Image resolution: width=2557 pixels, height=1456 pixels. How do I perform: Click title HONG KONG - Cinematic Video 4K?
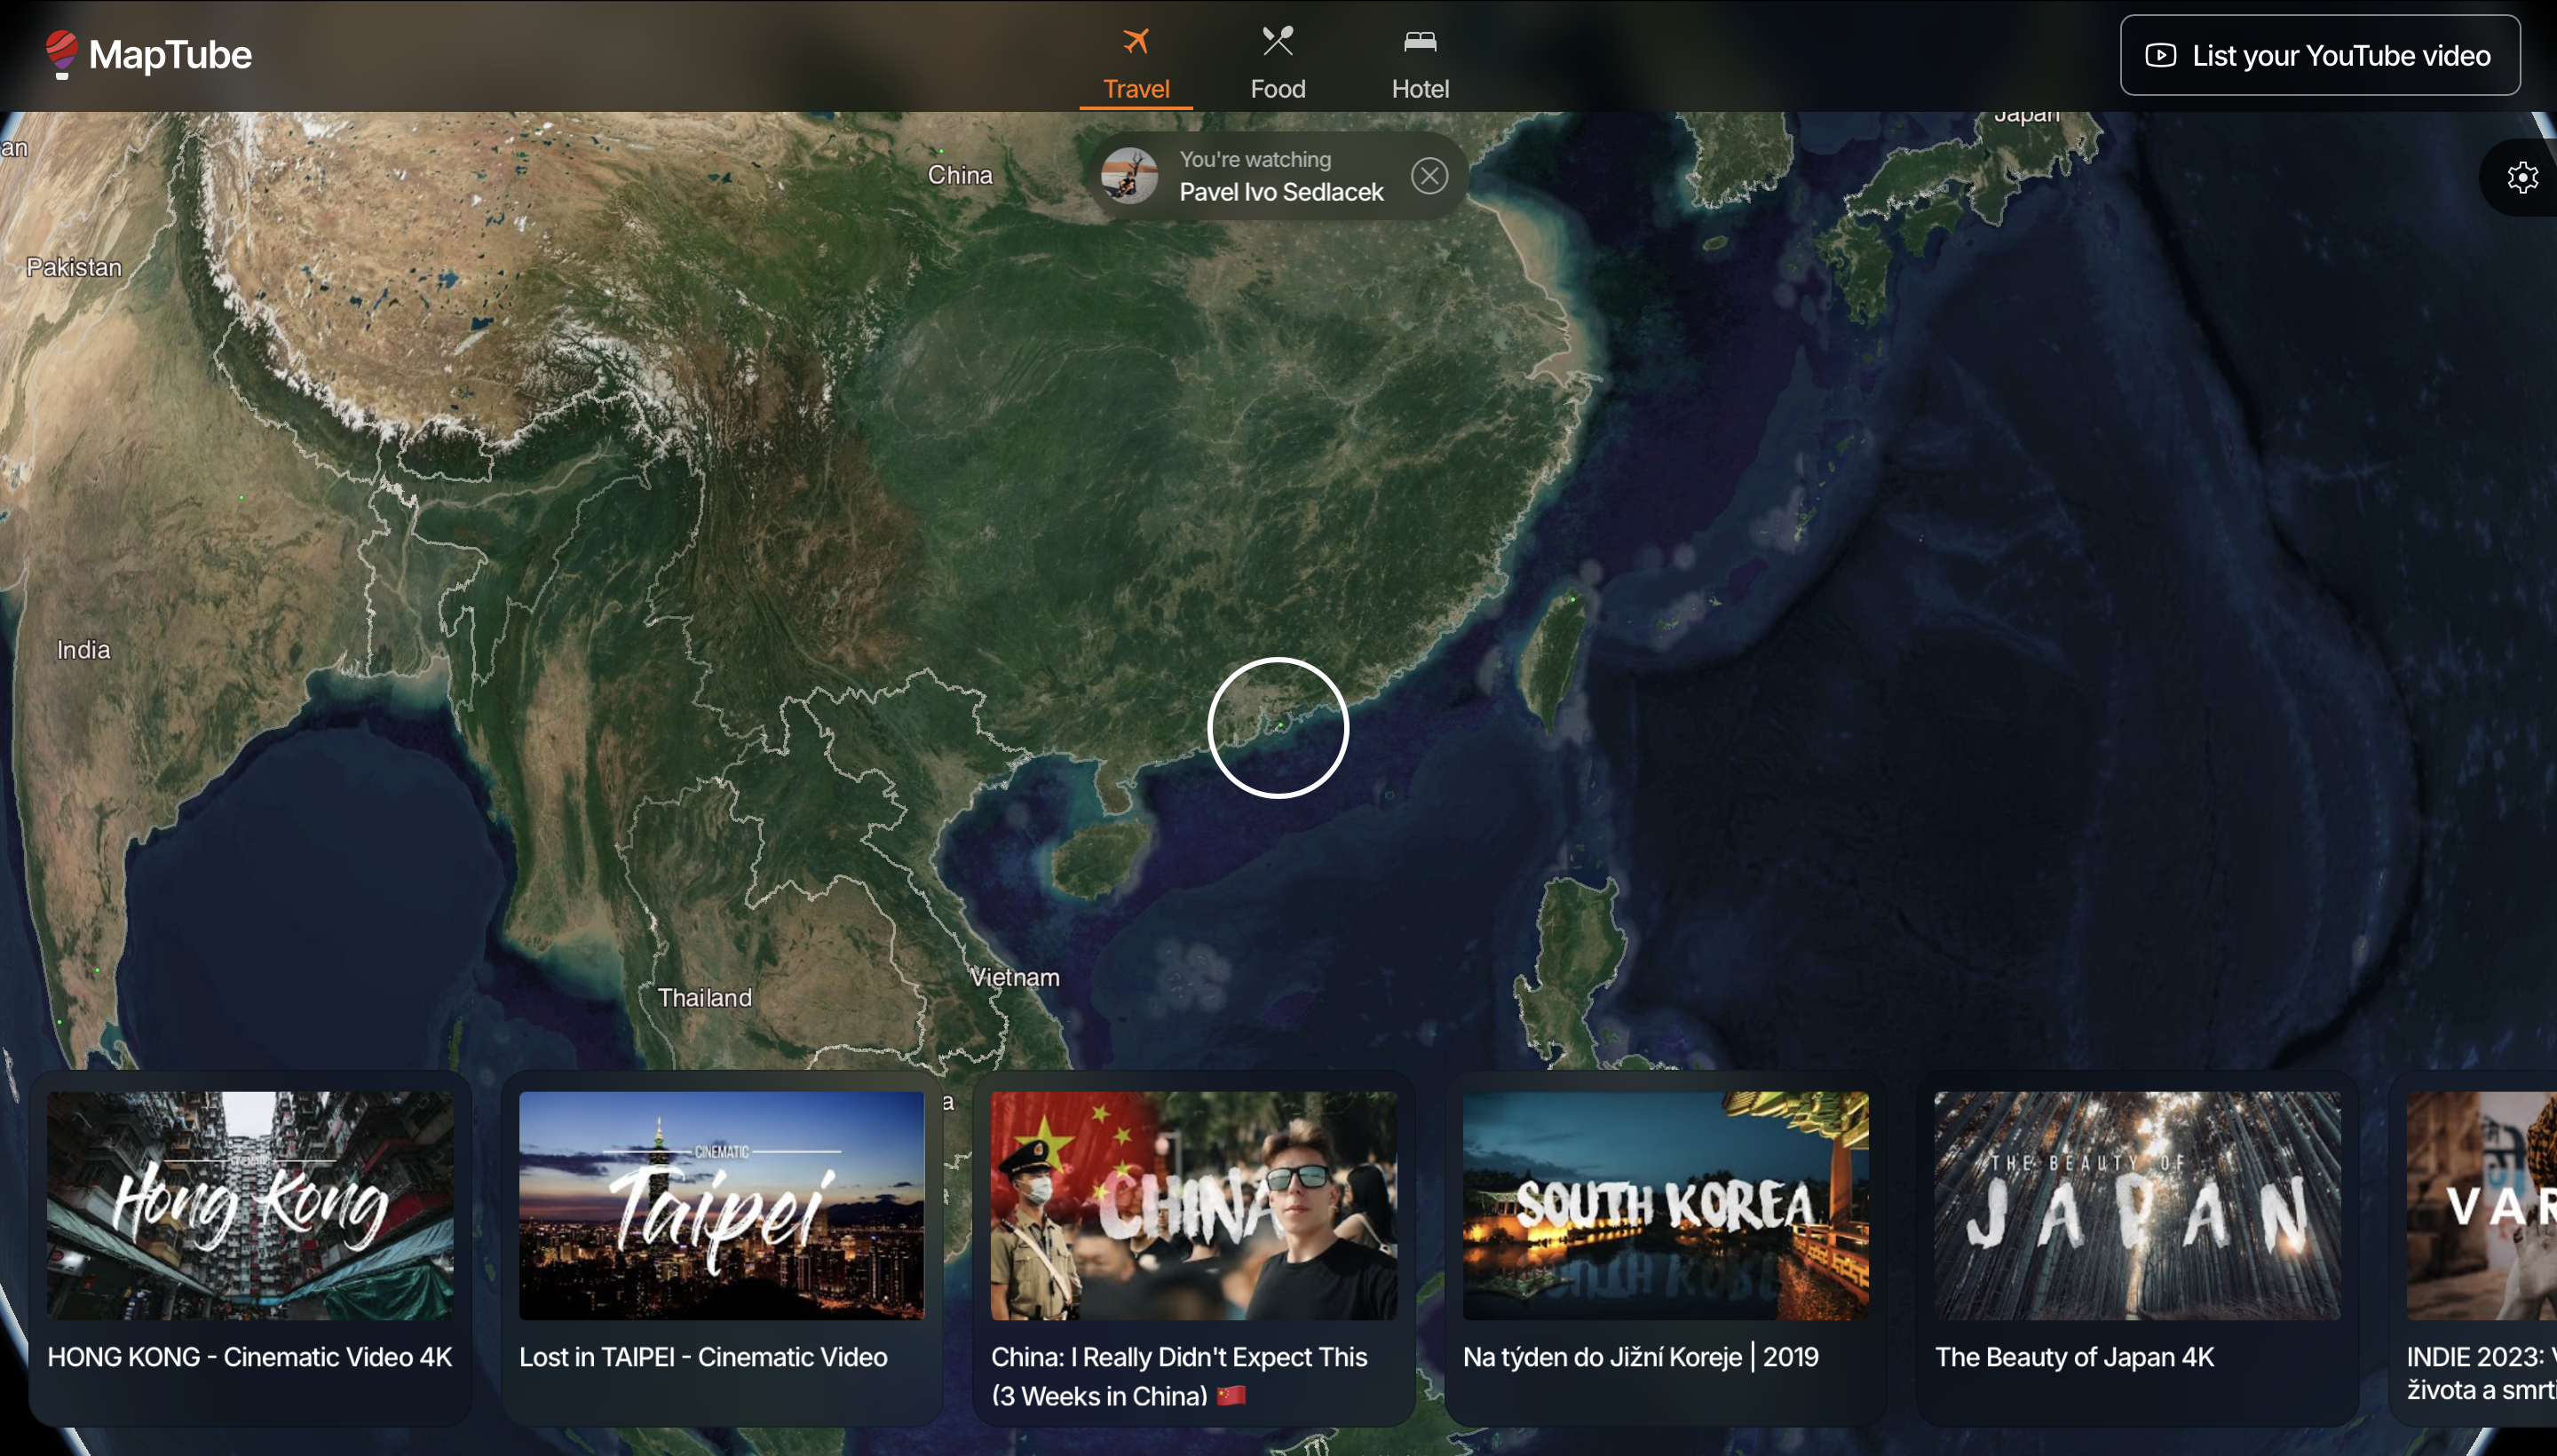coord(250,1357)
